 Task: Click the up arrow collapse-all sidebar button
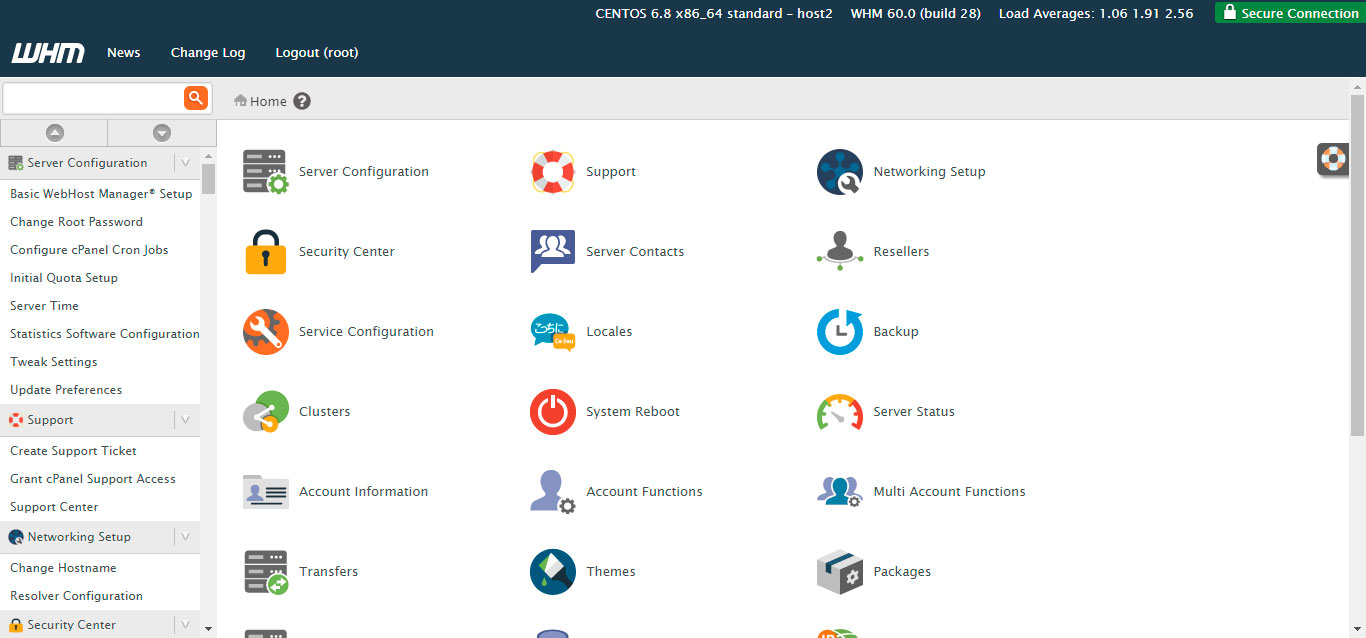pyautogui.click(x=54, y=133)
